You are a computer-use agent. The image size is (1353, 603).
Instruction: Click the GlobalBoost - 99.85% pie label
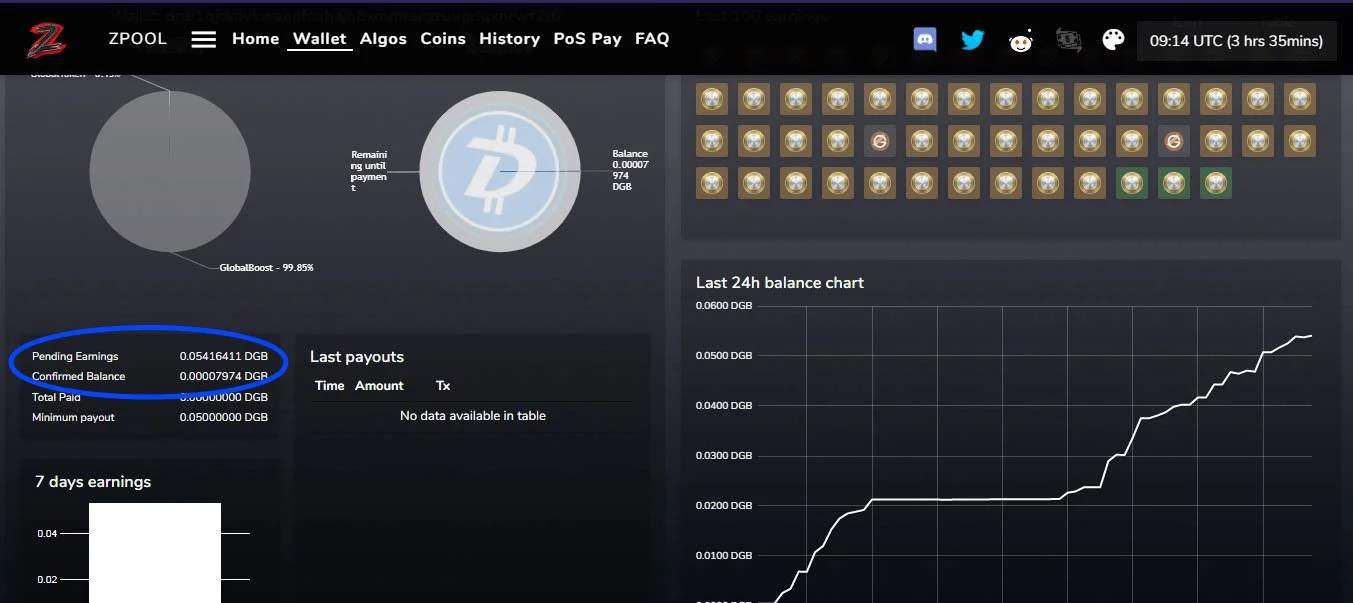point(267,267)
